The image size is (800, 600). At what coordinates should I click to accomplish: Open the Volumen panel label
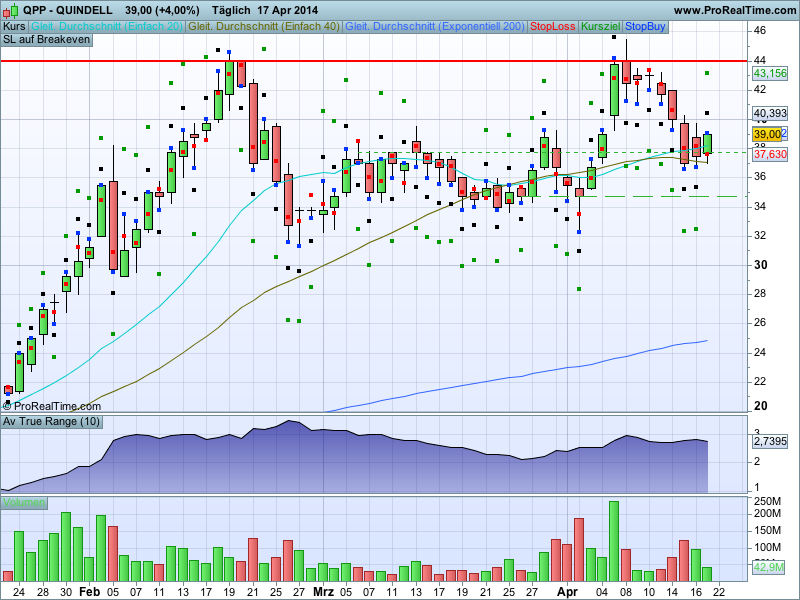pos(24,502)
